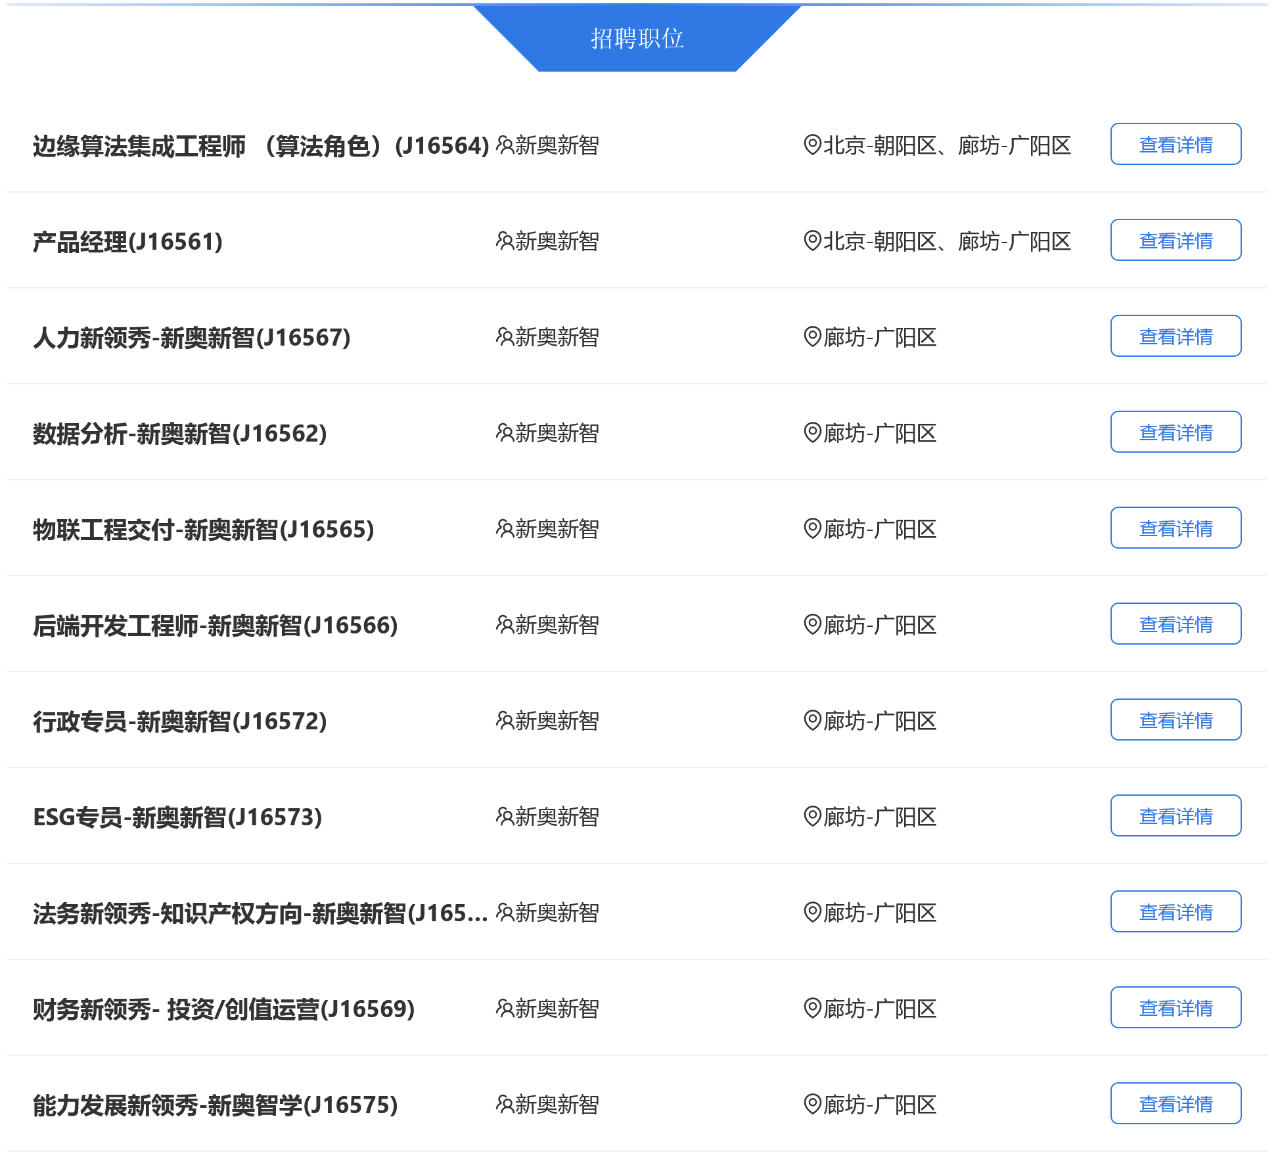Open details for 边缘算法集成工程师 (J16564)

[x=1176, y=144]
